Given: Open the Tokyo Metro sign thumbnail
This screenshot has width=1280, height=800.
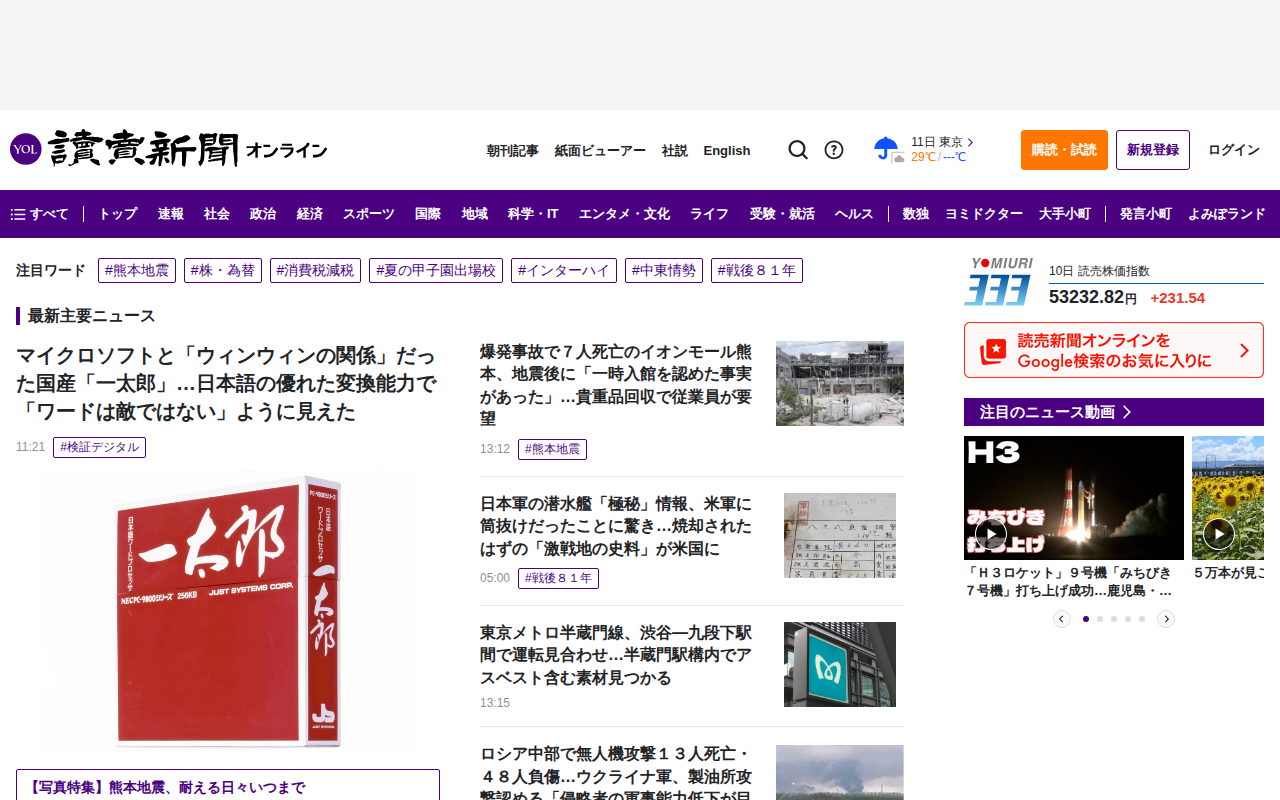Looking at the screenshot, I should [x=840, y=664].
